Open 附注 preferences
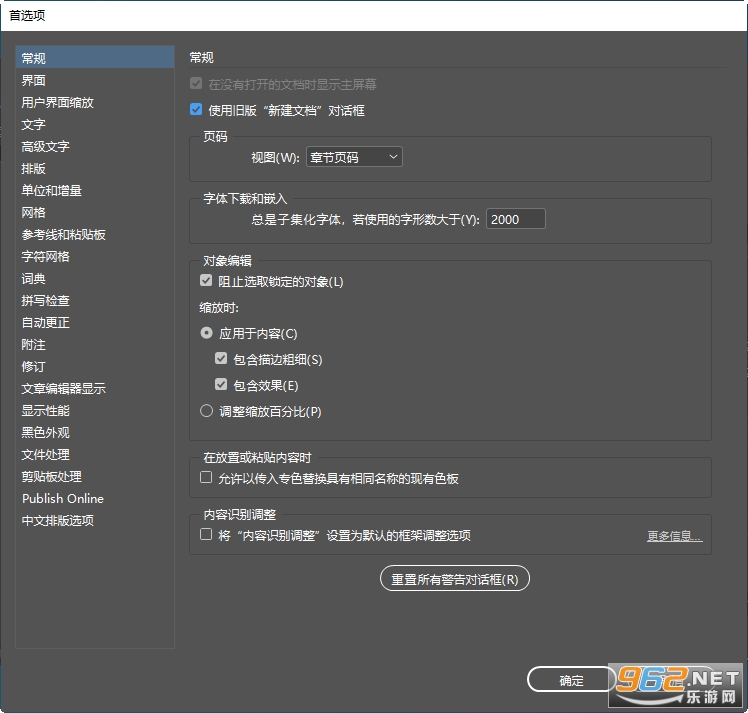Image resolution: width=748 pixels, height=713 pixels. coord(95,344)
